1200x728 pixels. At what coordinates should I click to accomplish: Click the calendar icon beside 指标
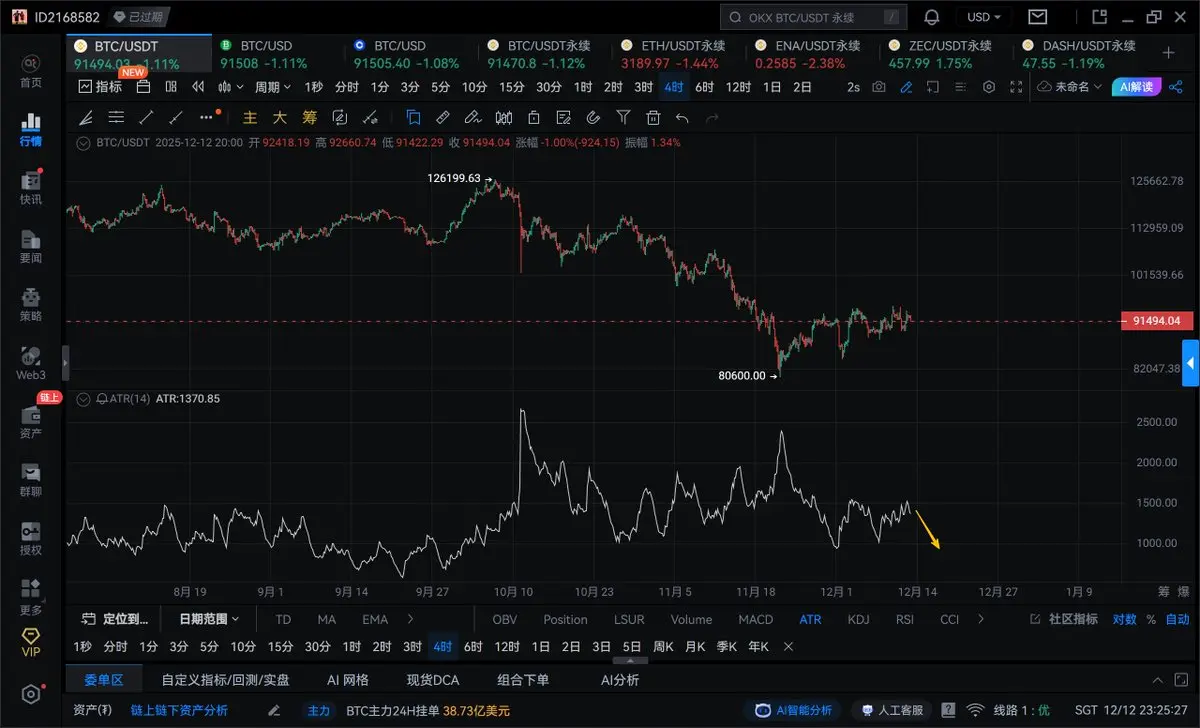(143, 87)
